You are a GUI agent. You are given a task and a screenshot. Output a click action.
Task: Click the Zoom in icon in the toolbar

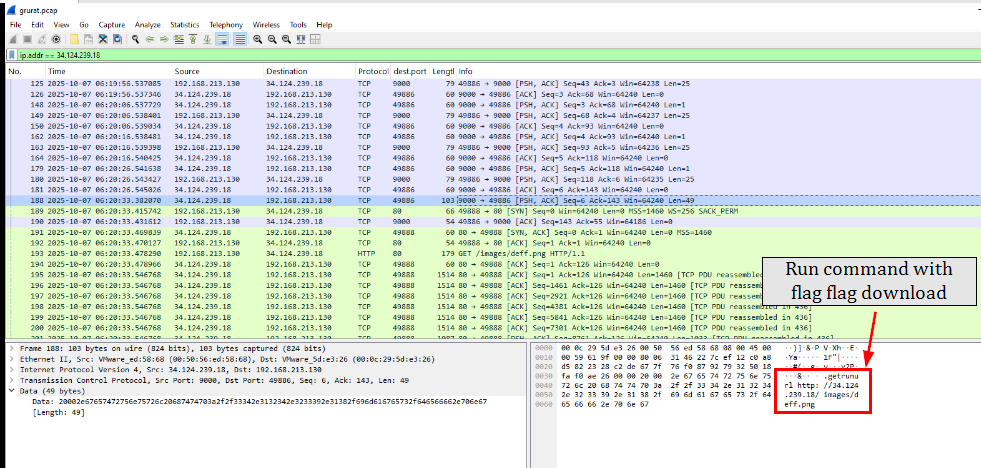257,39
